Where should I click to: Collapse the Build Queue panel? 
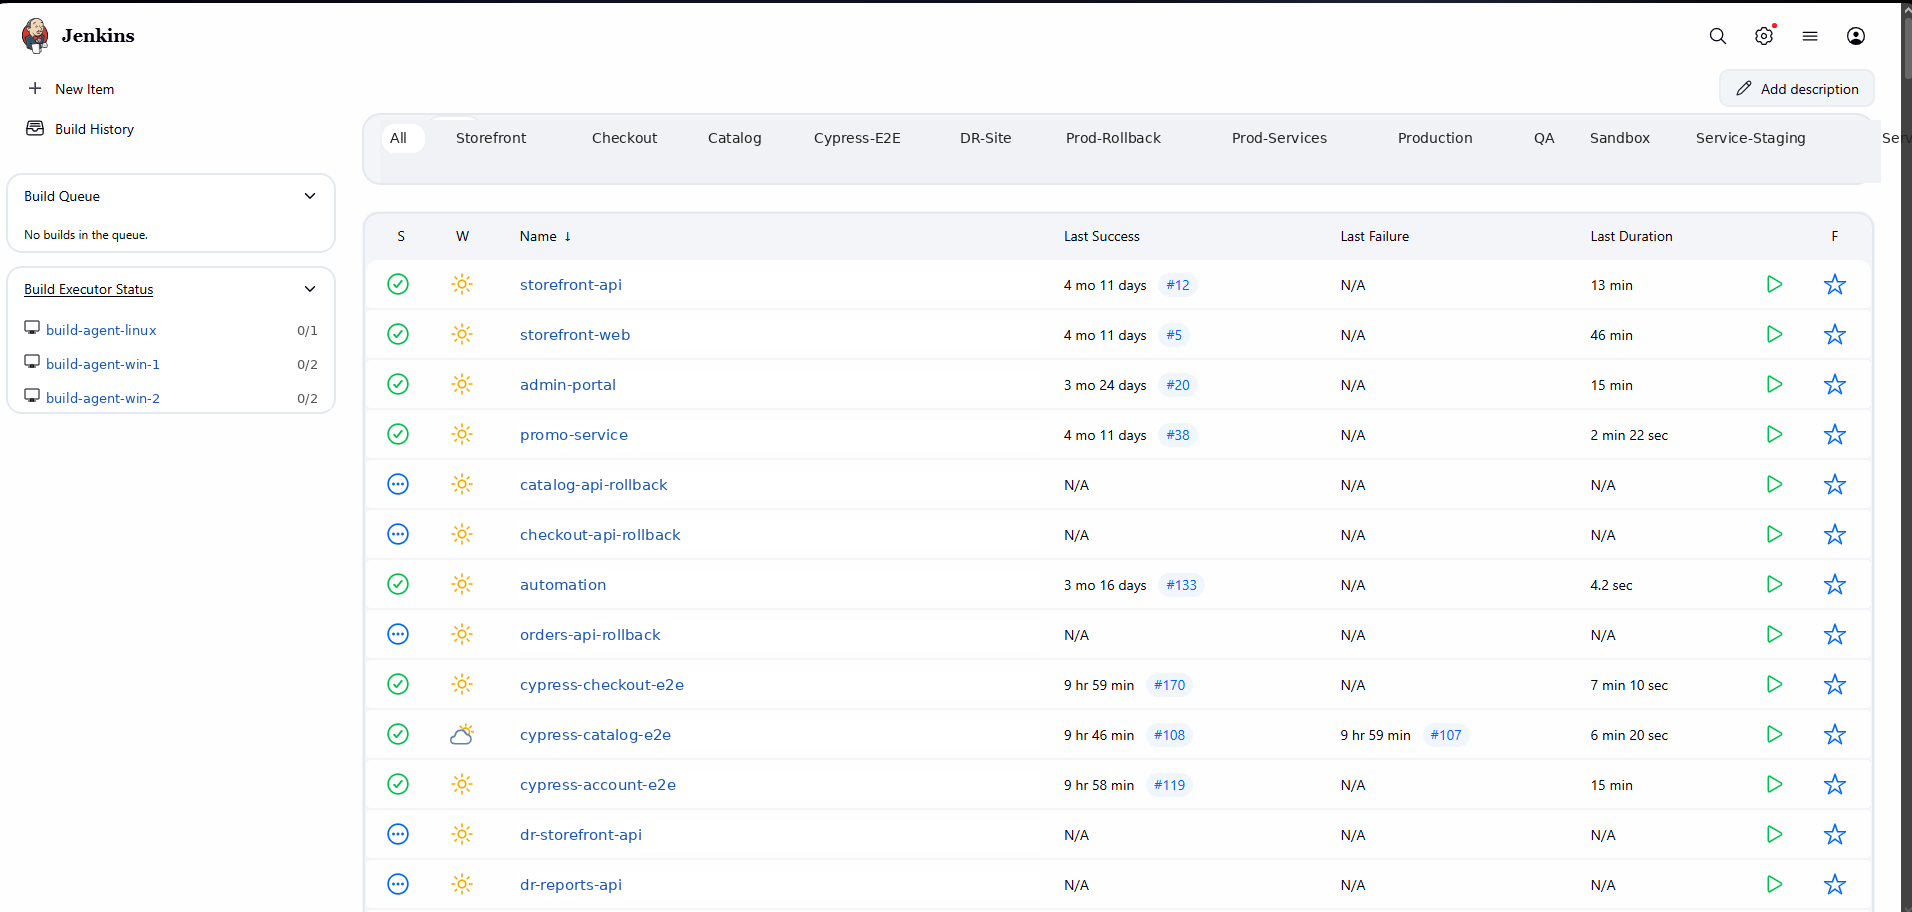click(310, 196)
